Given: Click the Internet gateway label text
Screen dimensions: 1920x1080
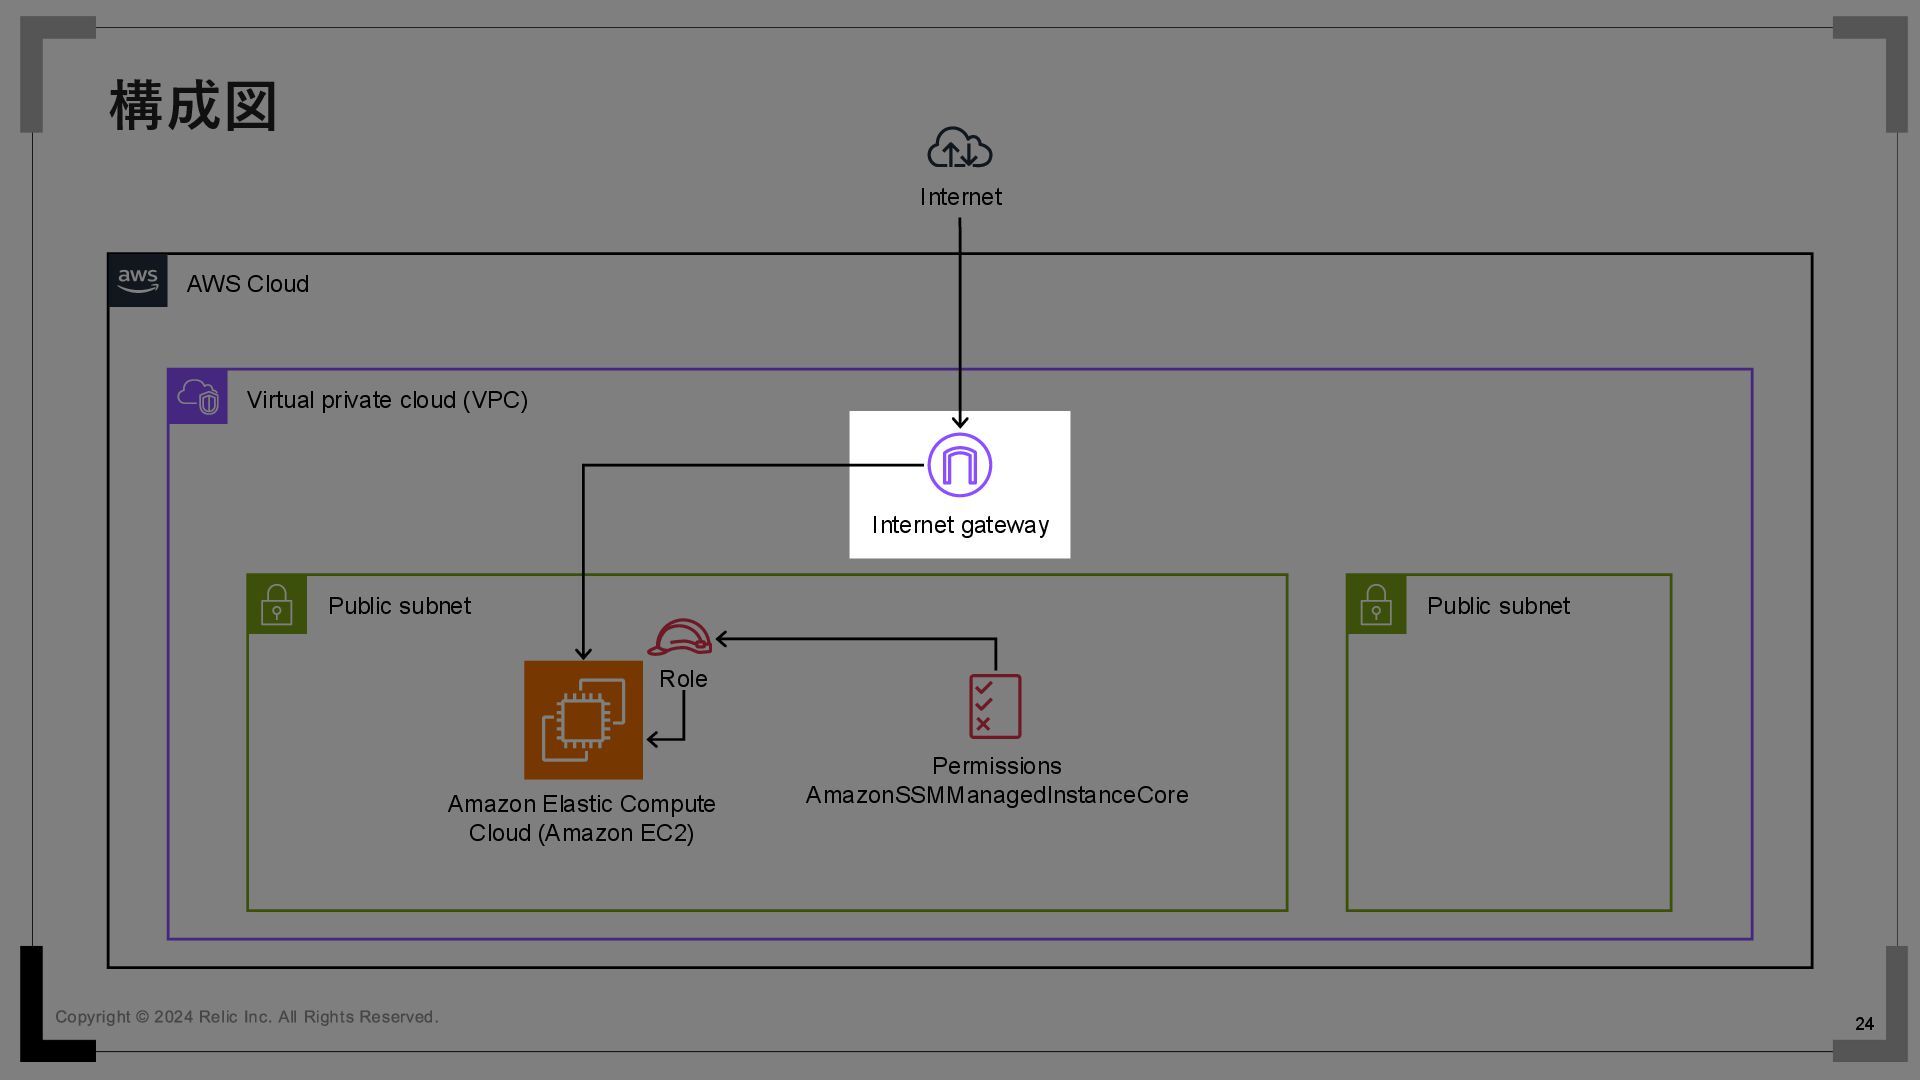Looking at the screenshot, I should (960, 526).
